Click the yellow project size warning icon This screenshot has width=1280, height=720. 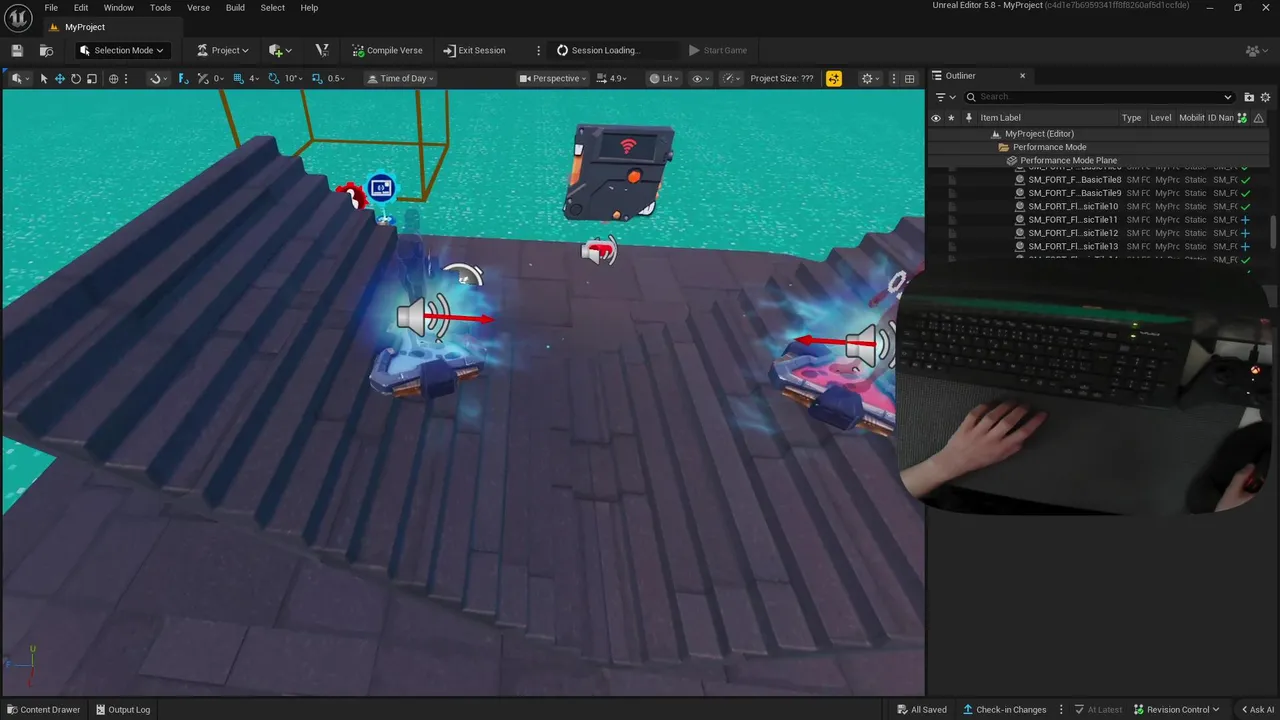(834, 78)
